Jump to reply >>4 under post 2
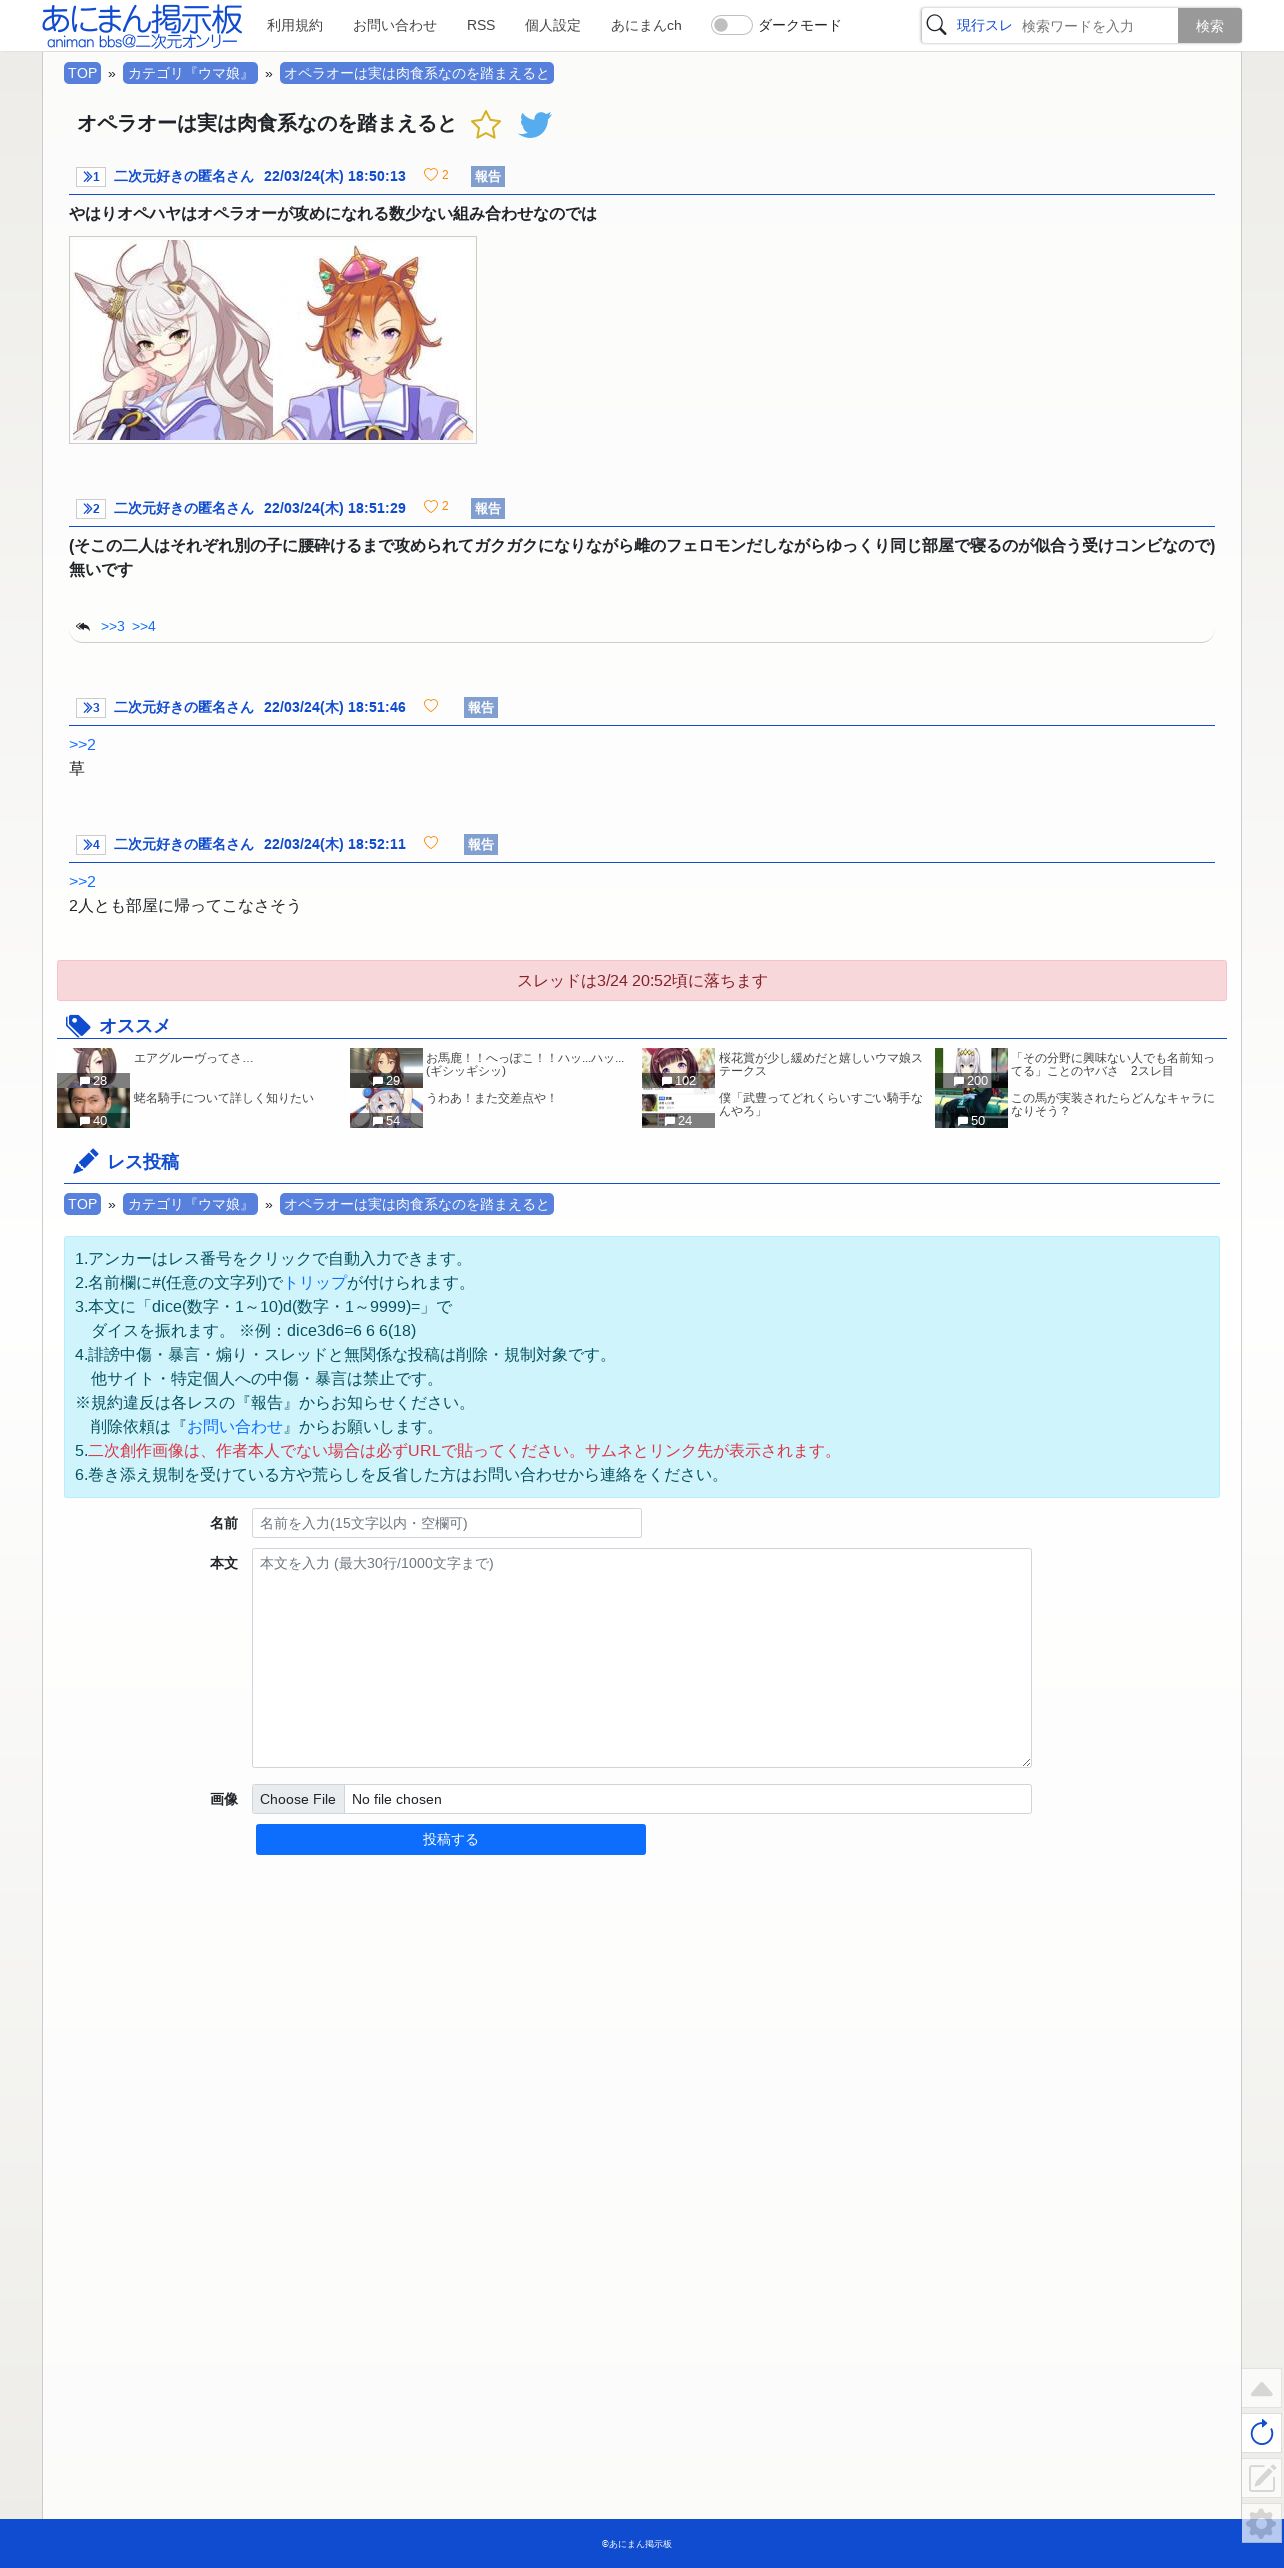Screen dimensions: 1284x2568 click(144, 627)
